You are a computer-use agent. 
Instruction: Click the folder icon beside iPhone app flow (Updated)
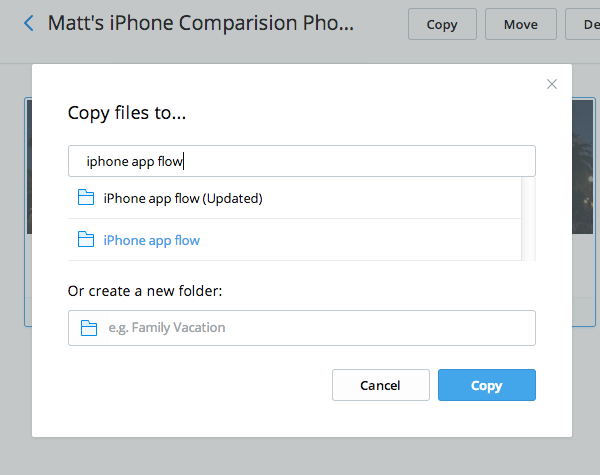pyautogui.click(x=86, y=198)
